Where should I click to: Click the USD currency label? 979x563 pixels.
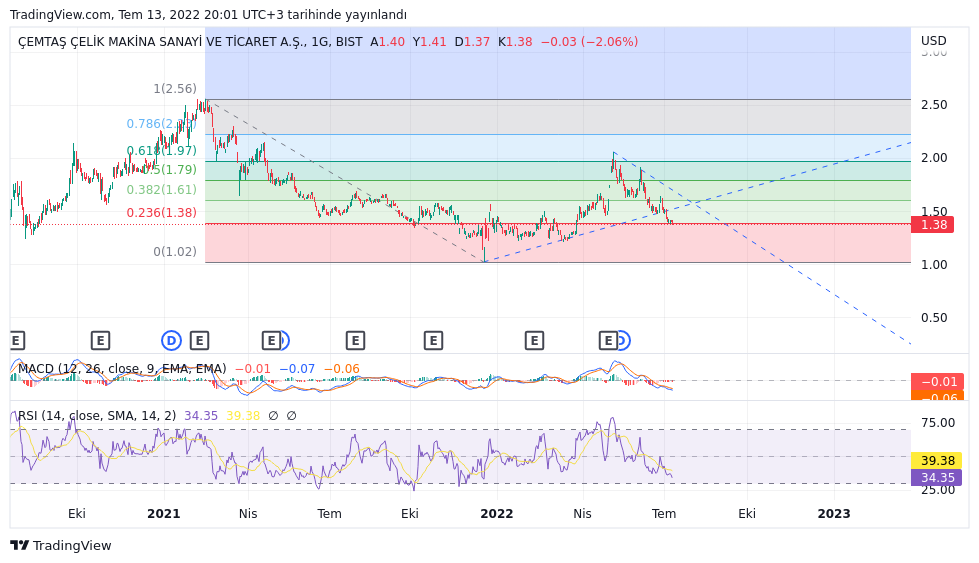tap(933, 41)
